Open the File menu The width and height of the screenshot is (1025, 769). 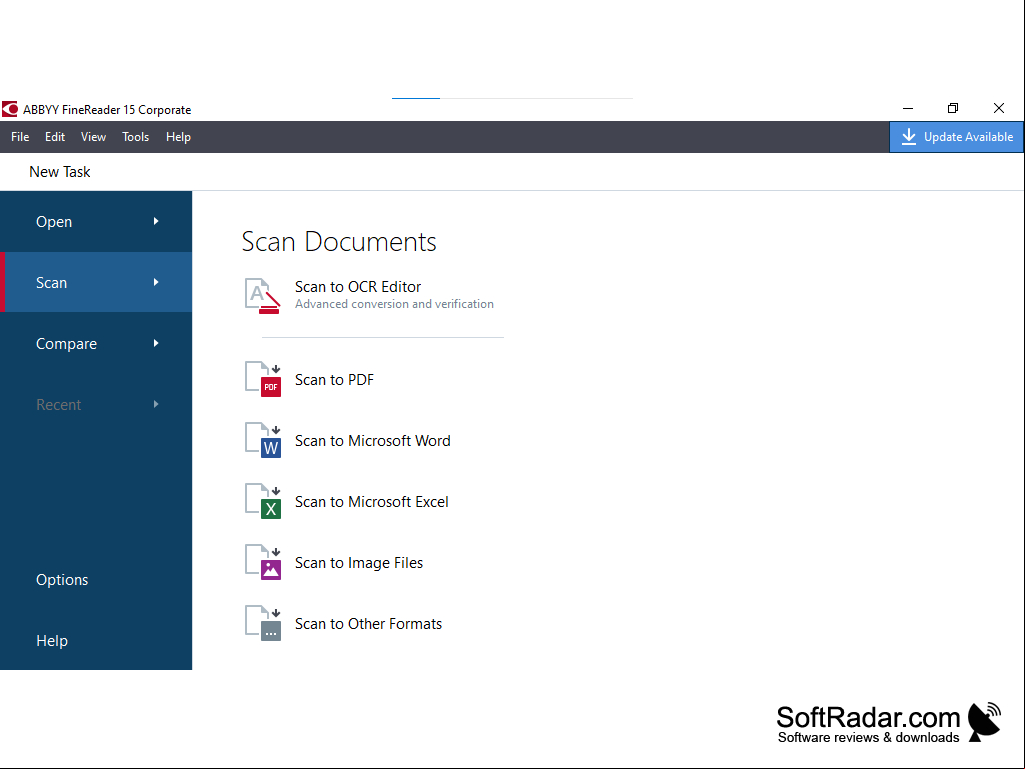20,137
